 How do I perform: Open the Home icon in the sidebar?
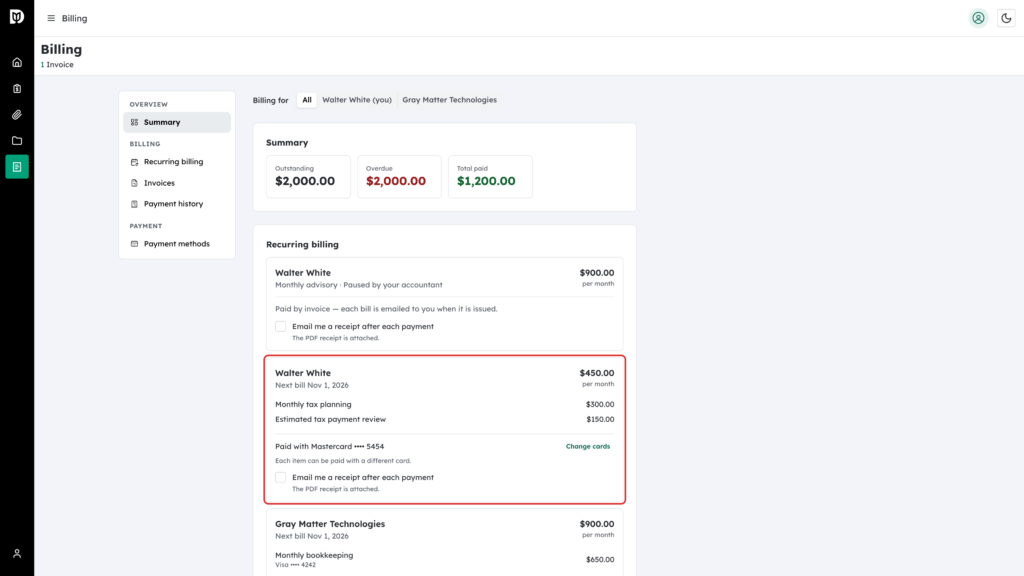(x=17, y=63)
